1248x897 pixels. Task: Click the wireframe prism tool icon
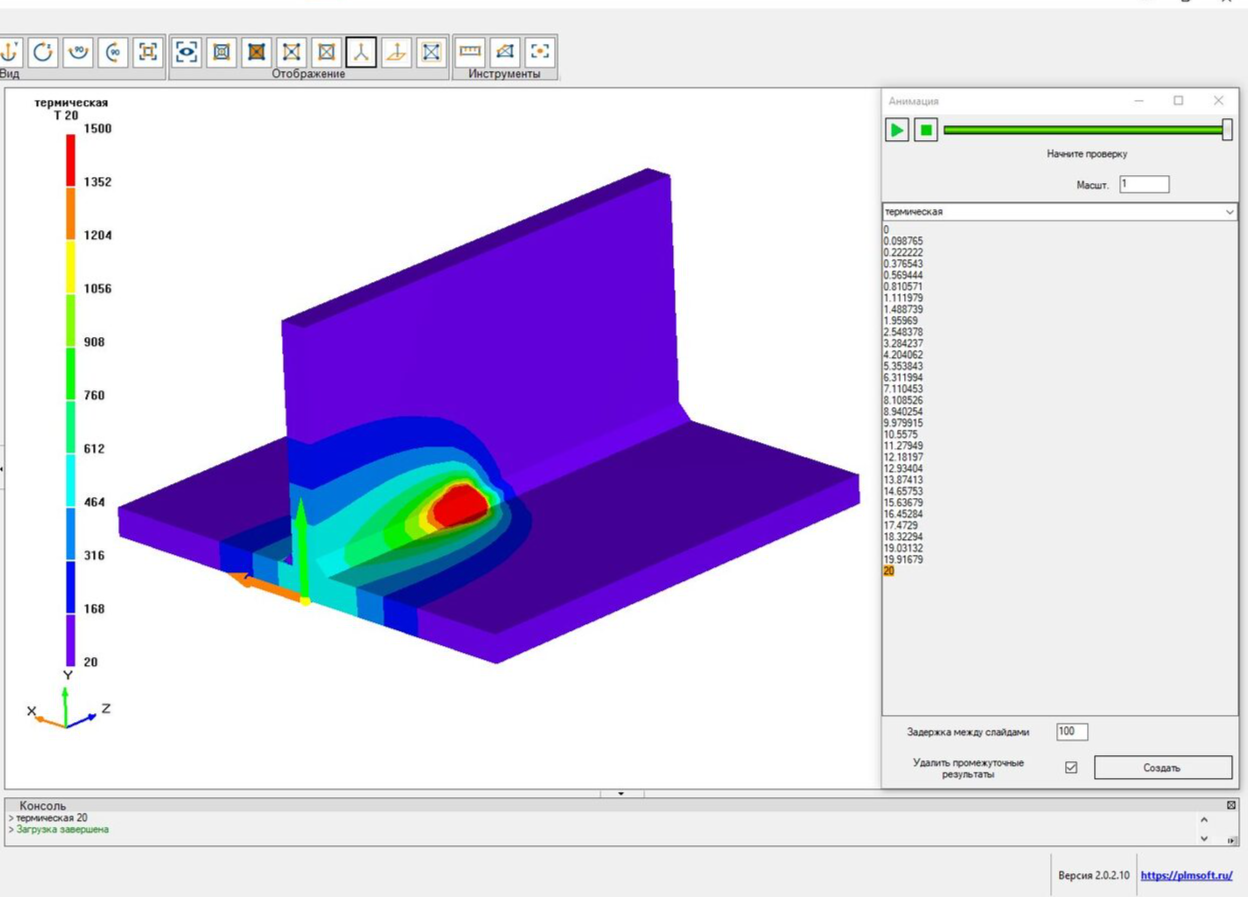505,52
